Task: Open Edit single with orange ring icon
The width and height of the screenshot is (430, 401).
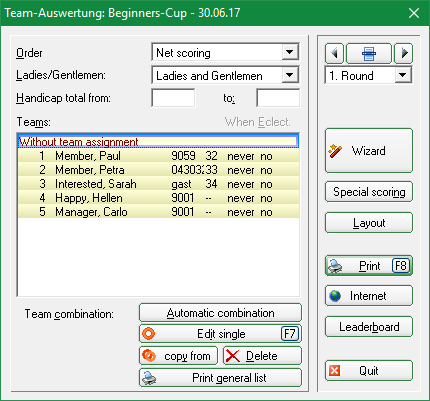Action: click(220, 334)
